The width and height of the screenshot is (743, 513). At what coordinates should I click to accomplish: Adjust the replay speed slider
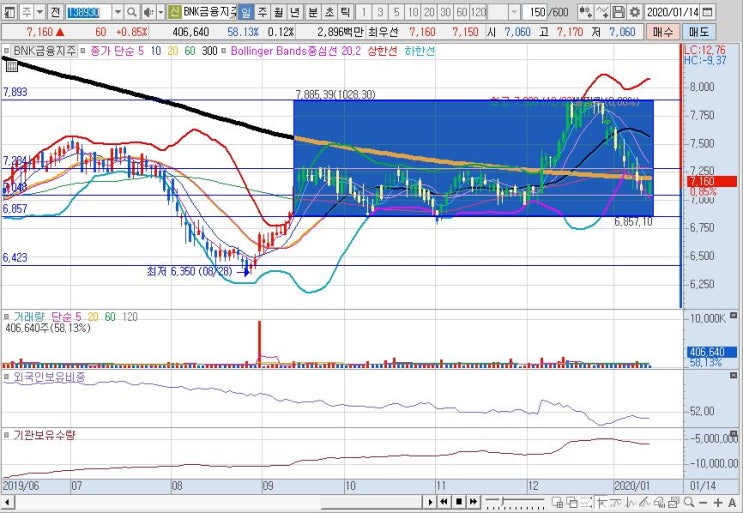pyautogui.click(x=515, y=502)
